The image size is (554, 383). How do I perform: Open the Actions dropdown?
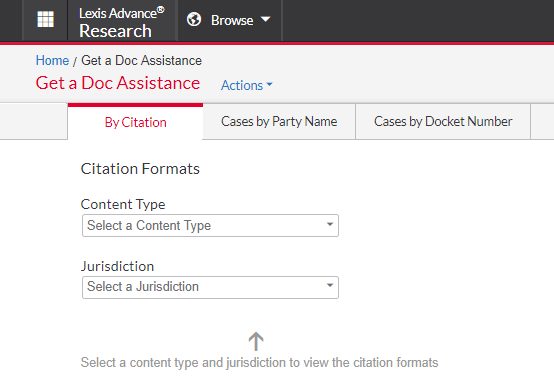pyautogui.click(x=247, y=85)
